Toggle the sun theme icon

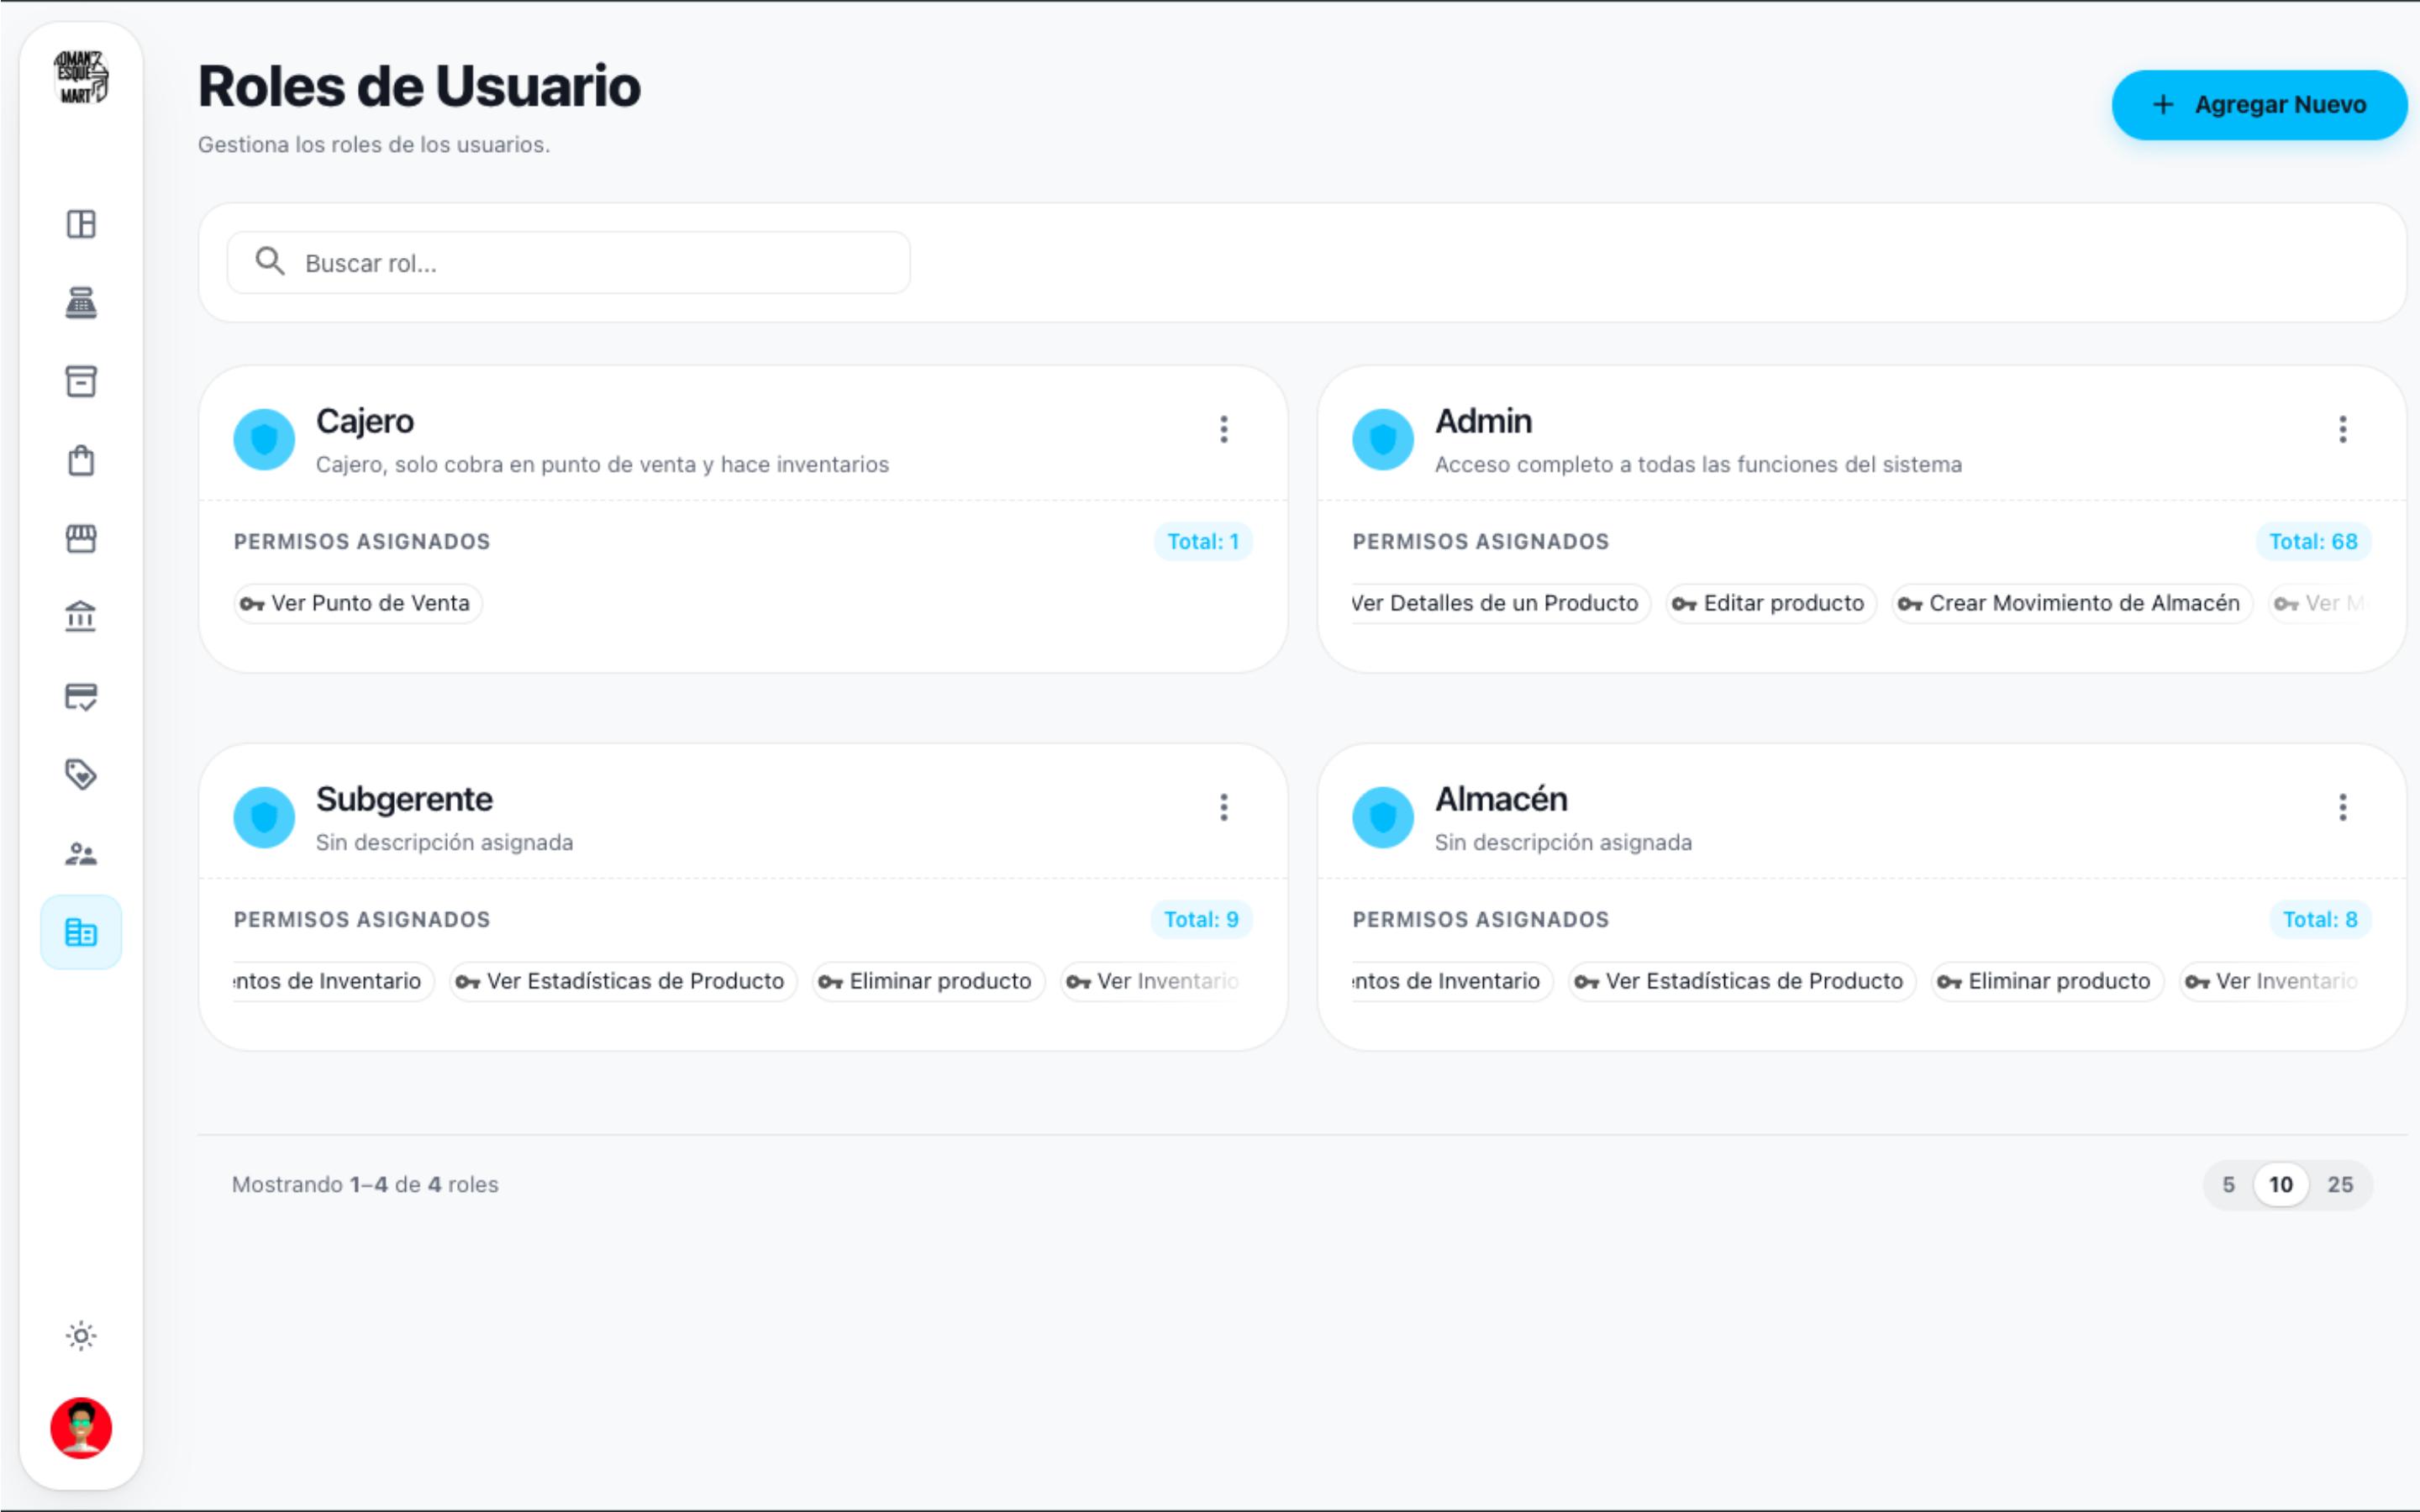[x=81, y=1336]
